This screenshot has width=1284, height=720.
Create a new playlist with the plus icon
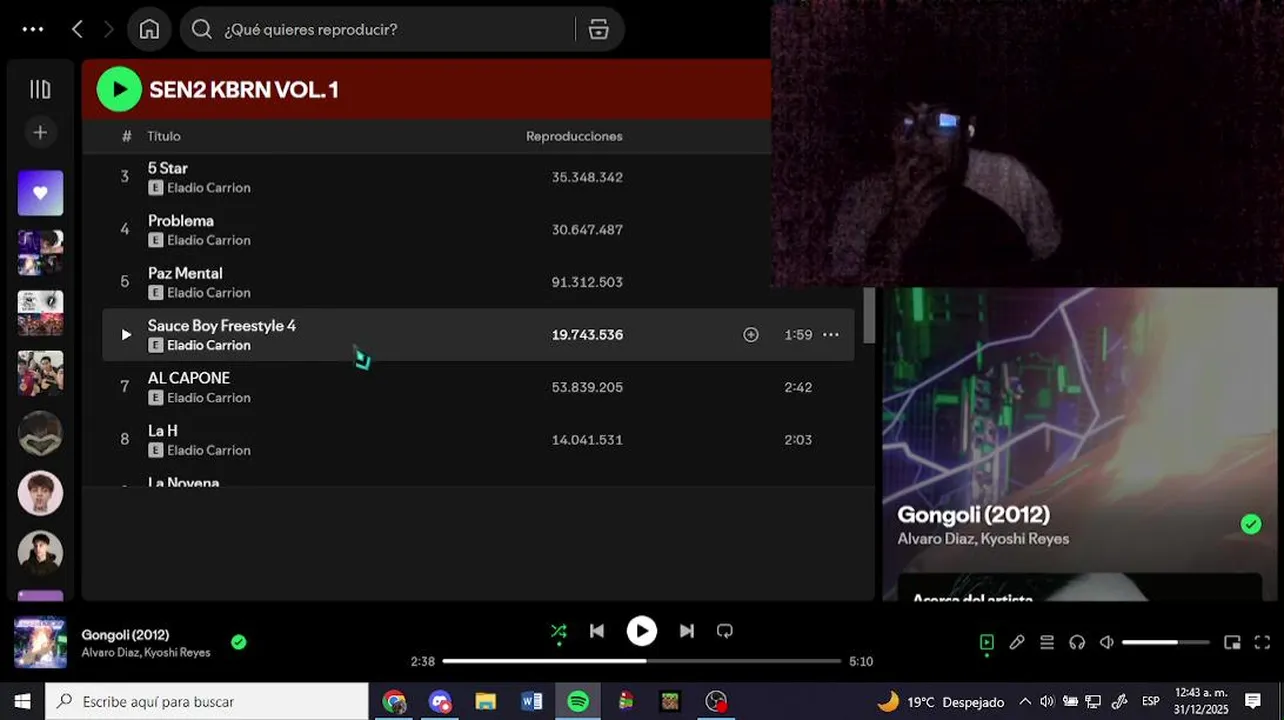tap(40, 132)
